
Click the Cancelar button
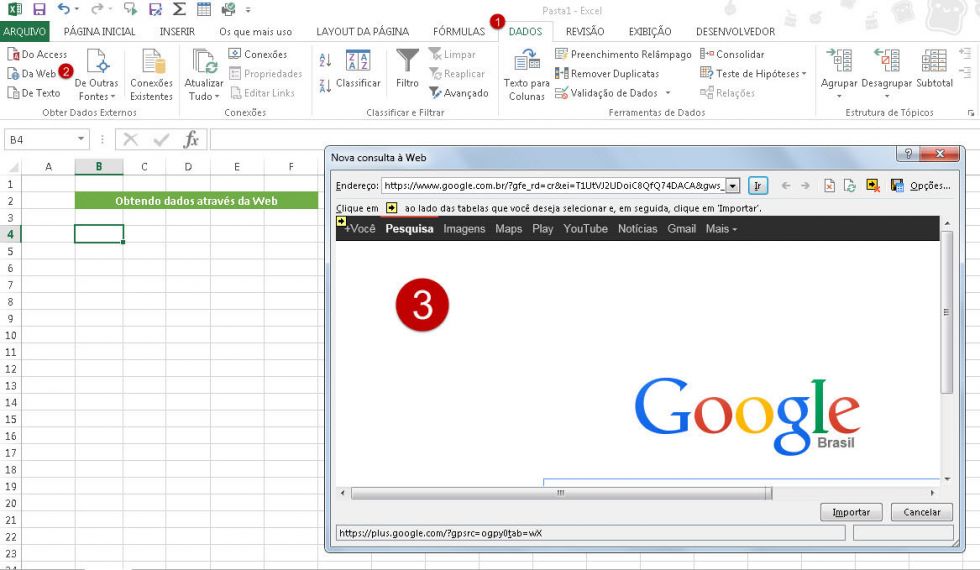tap(922, 512)
